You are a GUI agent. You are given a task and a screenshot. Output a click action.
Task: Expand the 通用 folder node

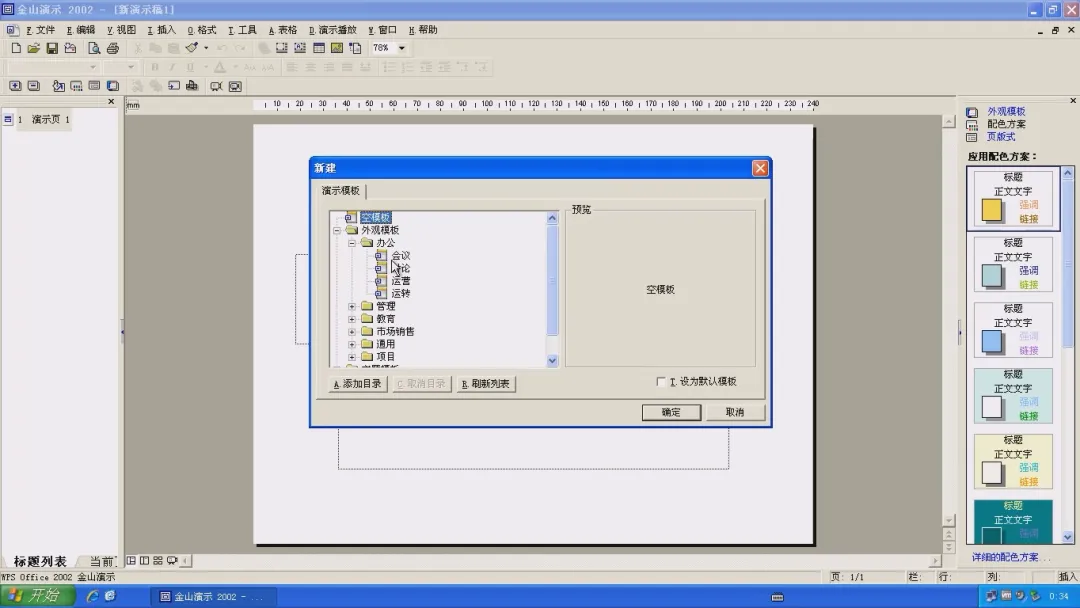[x=352, y=344]
